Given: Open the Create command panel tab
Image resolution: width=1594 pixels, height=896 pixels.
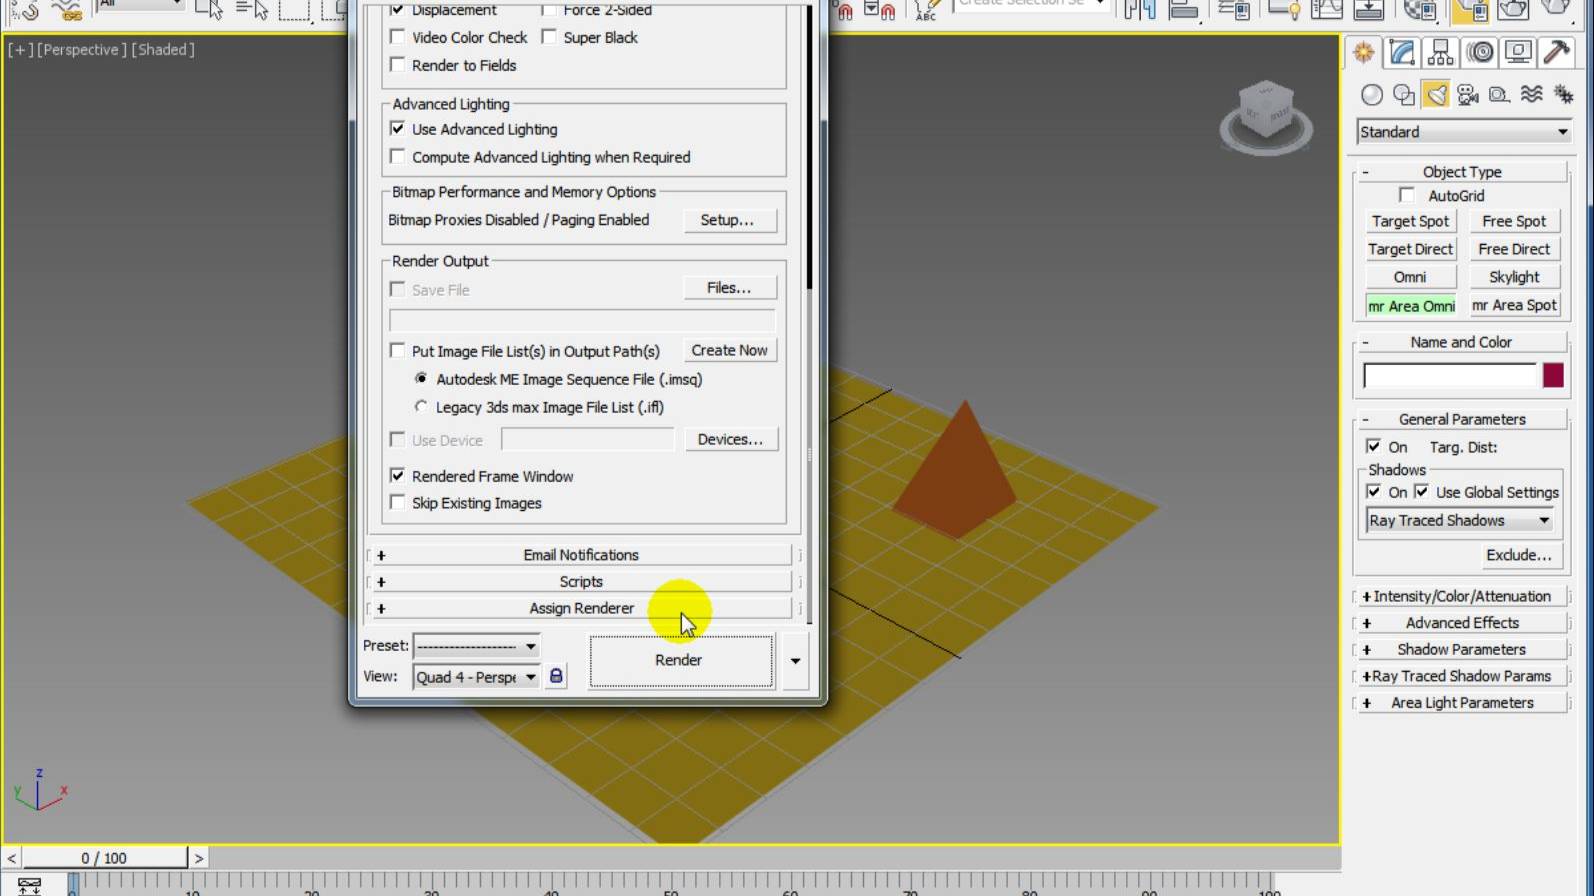Looking at the screenshot, I should [x=1364, y=52].
